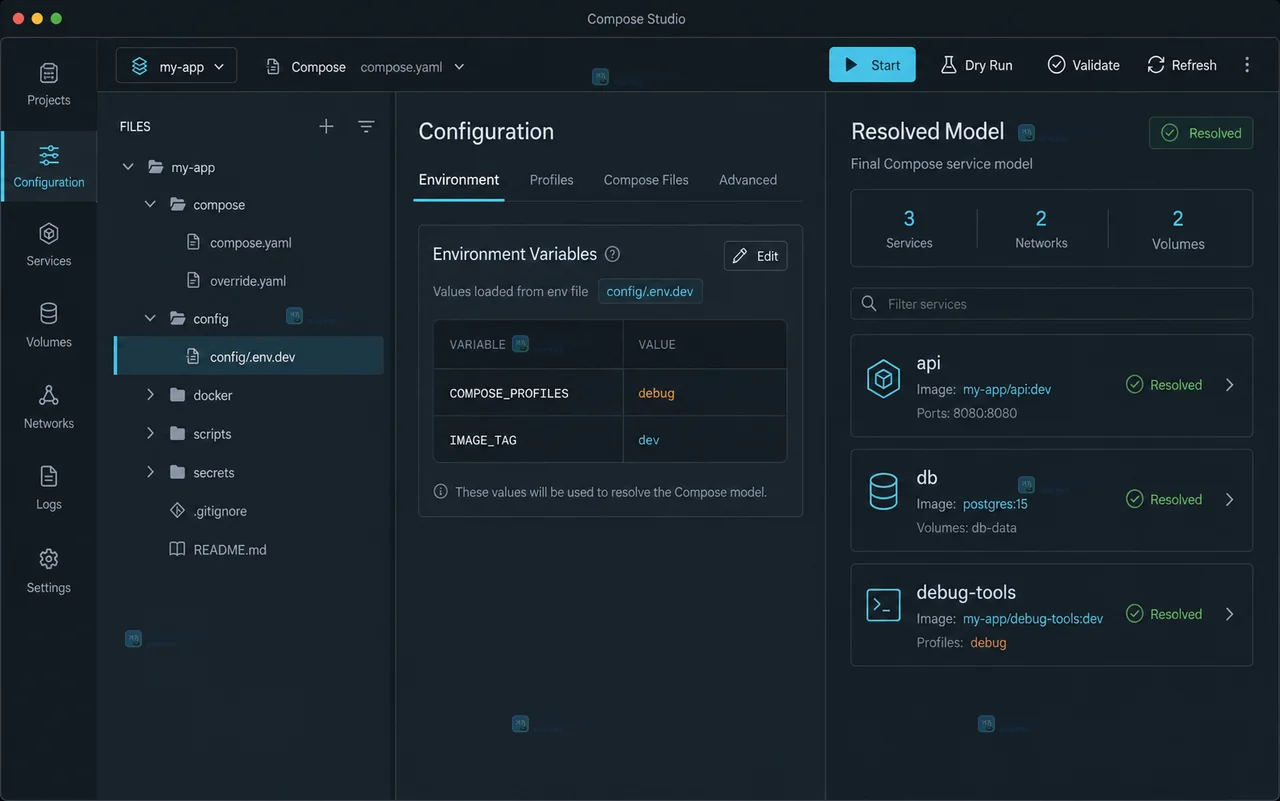This screenshot has height=801, width=1280.
Task: Select config/.env.dev in the file tree
Action: click(x=249, y=356)
